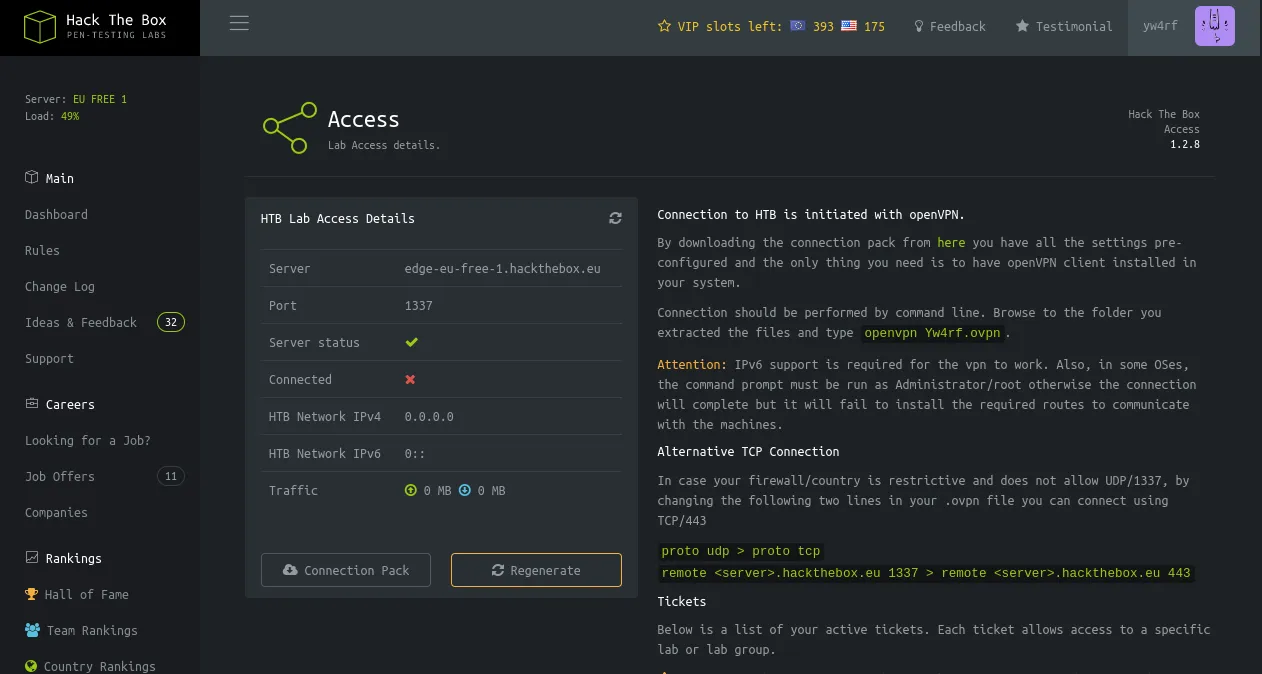Screen dimensions: 1262x674
Task: Click the Regenerate button
Action: coord(536,570)
